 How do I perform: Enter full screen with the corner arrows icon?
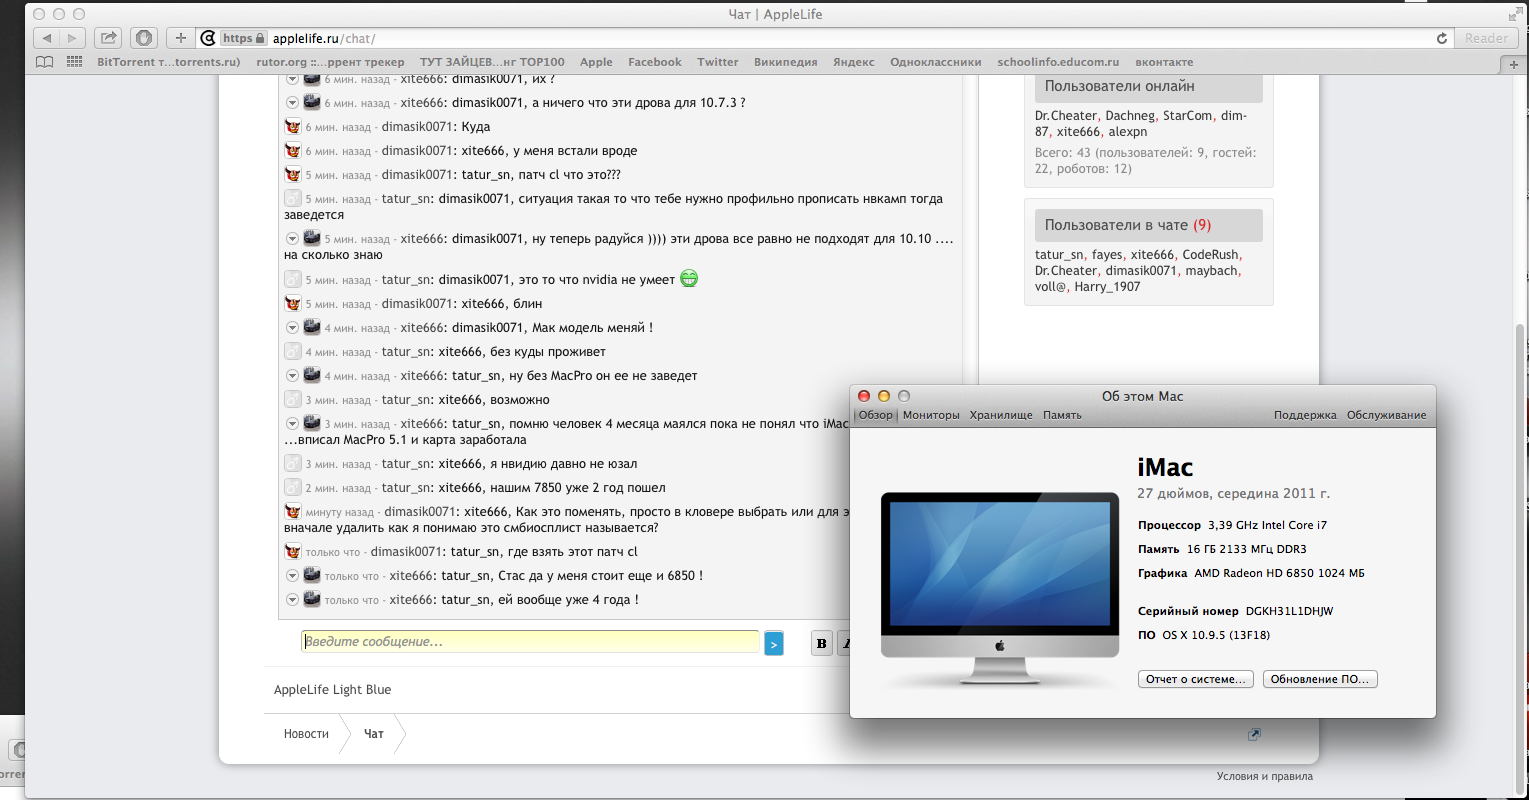(x=1514, y=14)
